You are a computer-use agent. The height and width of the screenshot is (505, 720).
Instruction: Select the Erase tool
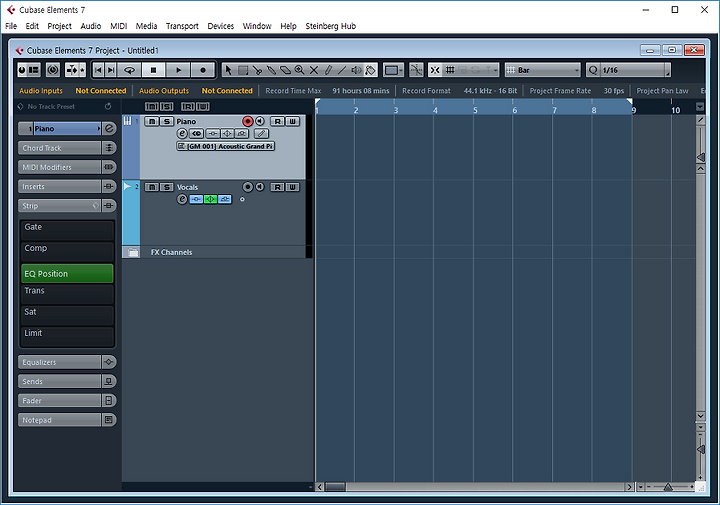[285, 70]
